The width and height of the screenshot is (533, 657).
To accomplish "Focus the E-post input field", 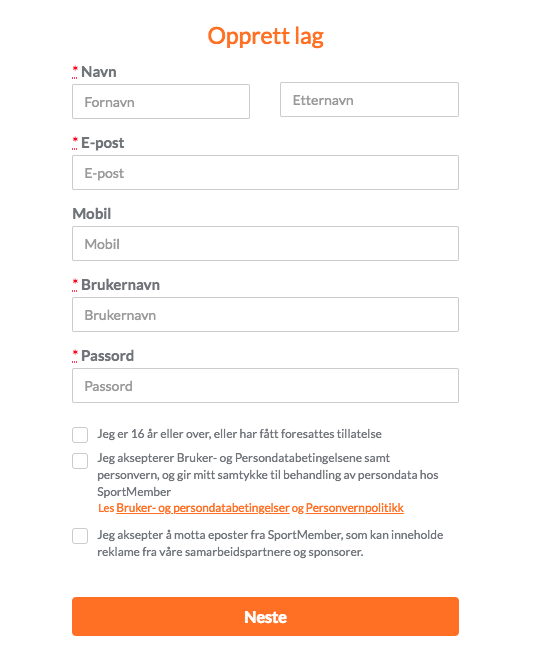I will click(x=265, y=173).
